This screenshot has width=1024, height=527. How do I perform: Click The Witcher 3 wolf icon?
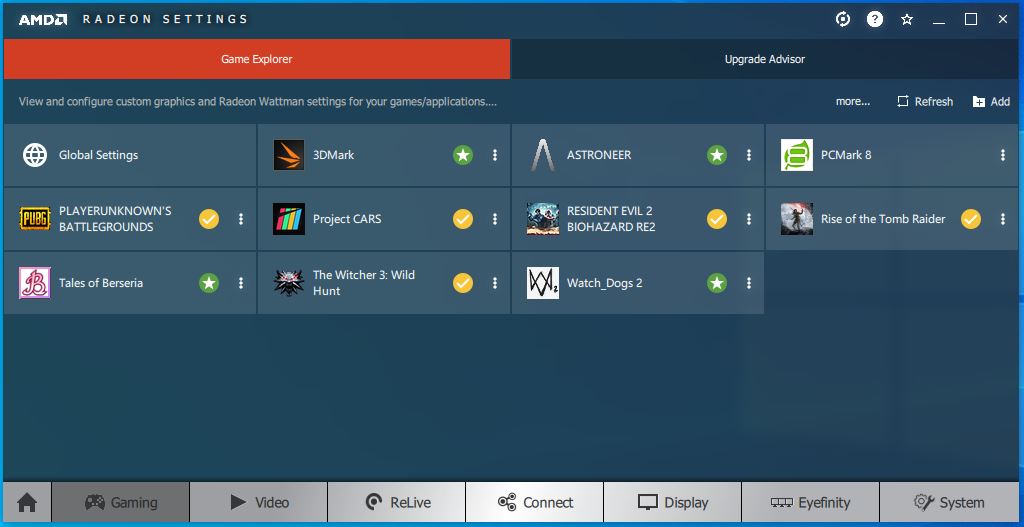[289, 283]
